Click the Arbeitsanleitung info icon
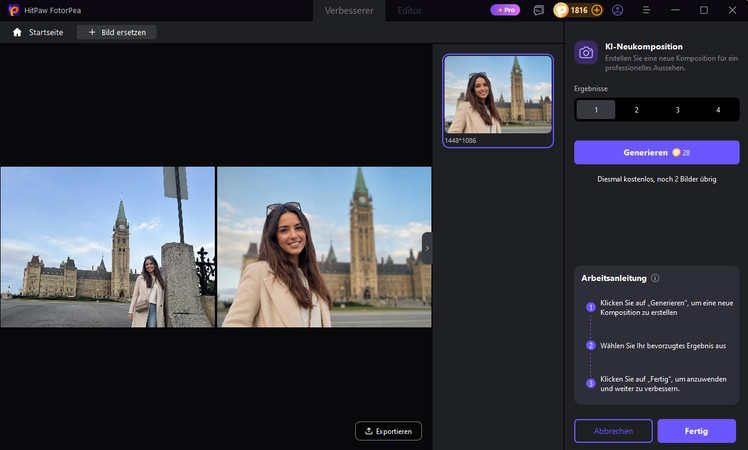Image resolution: width=748 pixels, height=450 pixels. [655, 278]
